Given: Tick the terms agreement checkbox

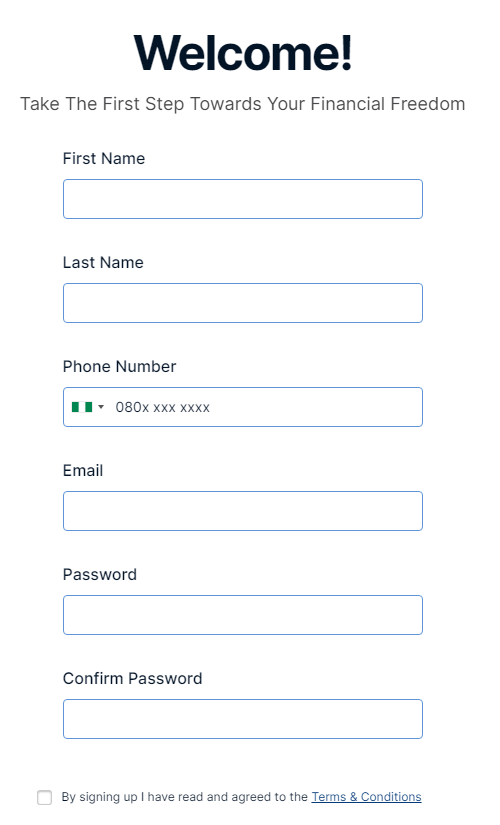Looking at the screenshot, I should pyautogui.click(x=45, y=797).
